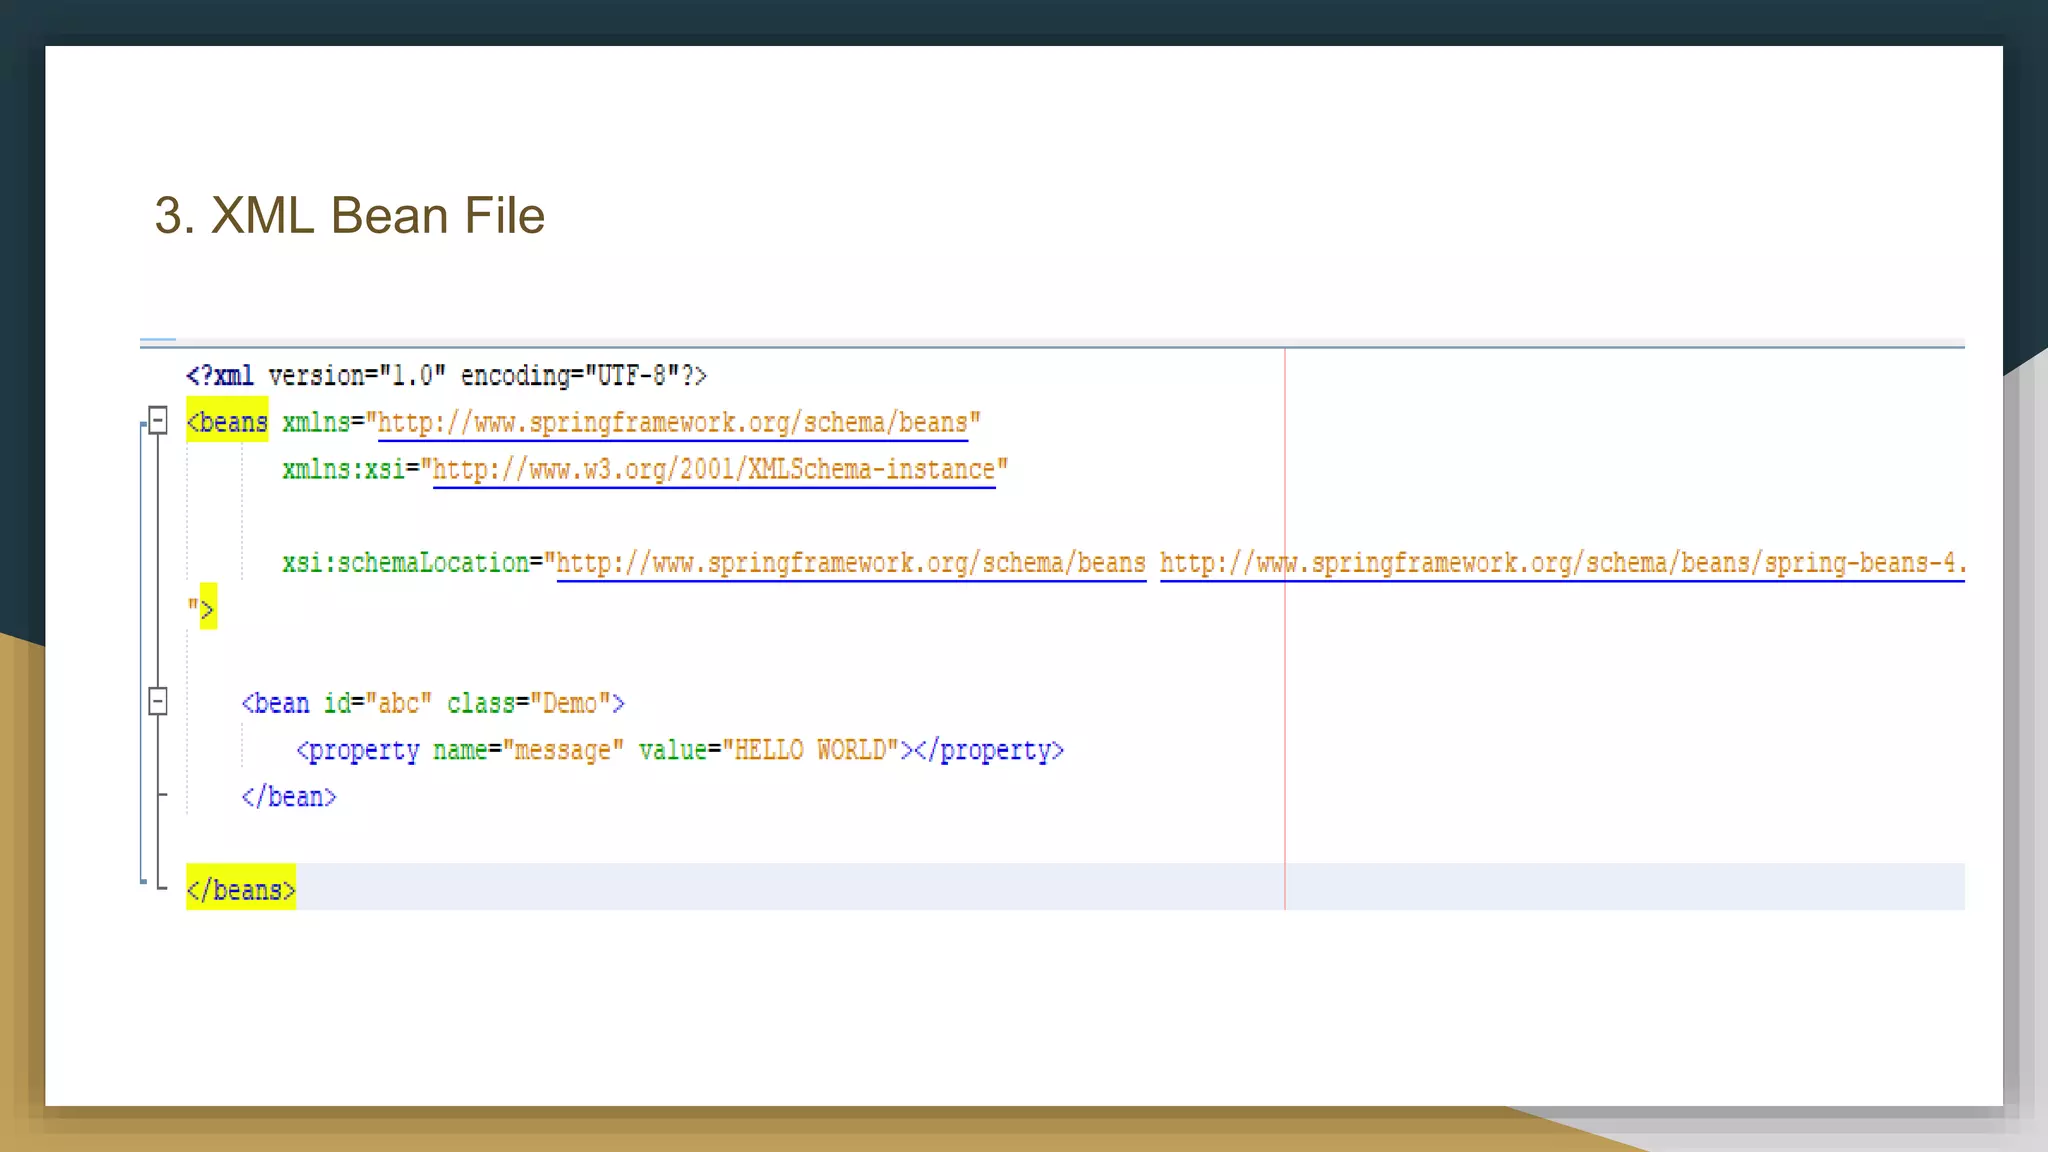Select the "HELLO WORLD" value string

(x=810, y=751)
